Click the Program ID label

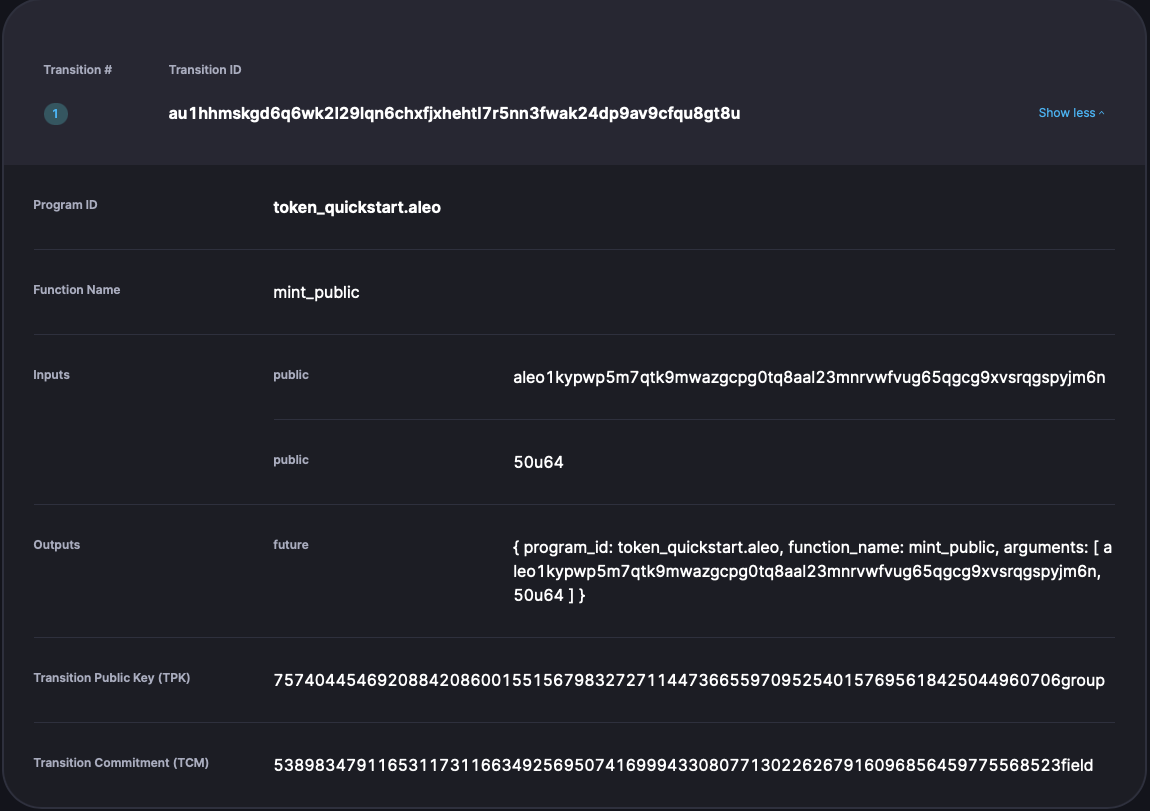(x=65, y=205)
